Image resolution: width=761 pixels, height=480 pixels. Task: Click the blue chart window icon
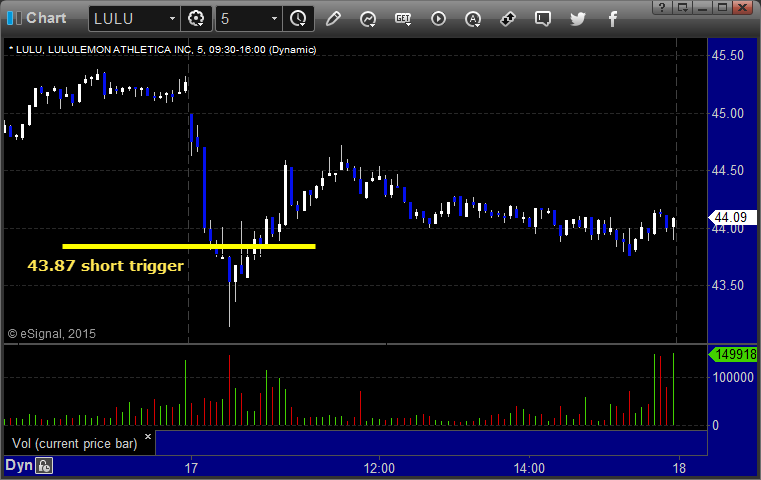[14, 18]
